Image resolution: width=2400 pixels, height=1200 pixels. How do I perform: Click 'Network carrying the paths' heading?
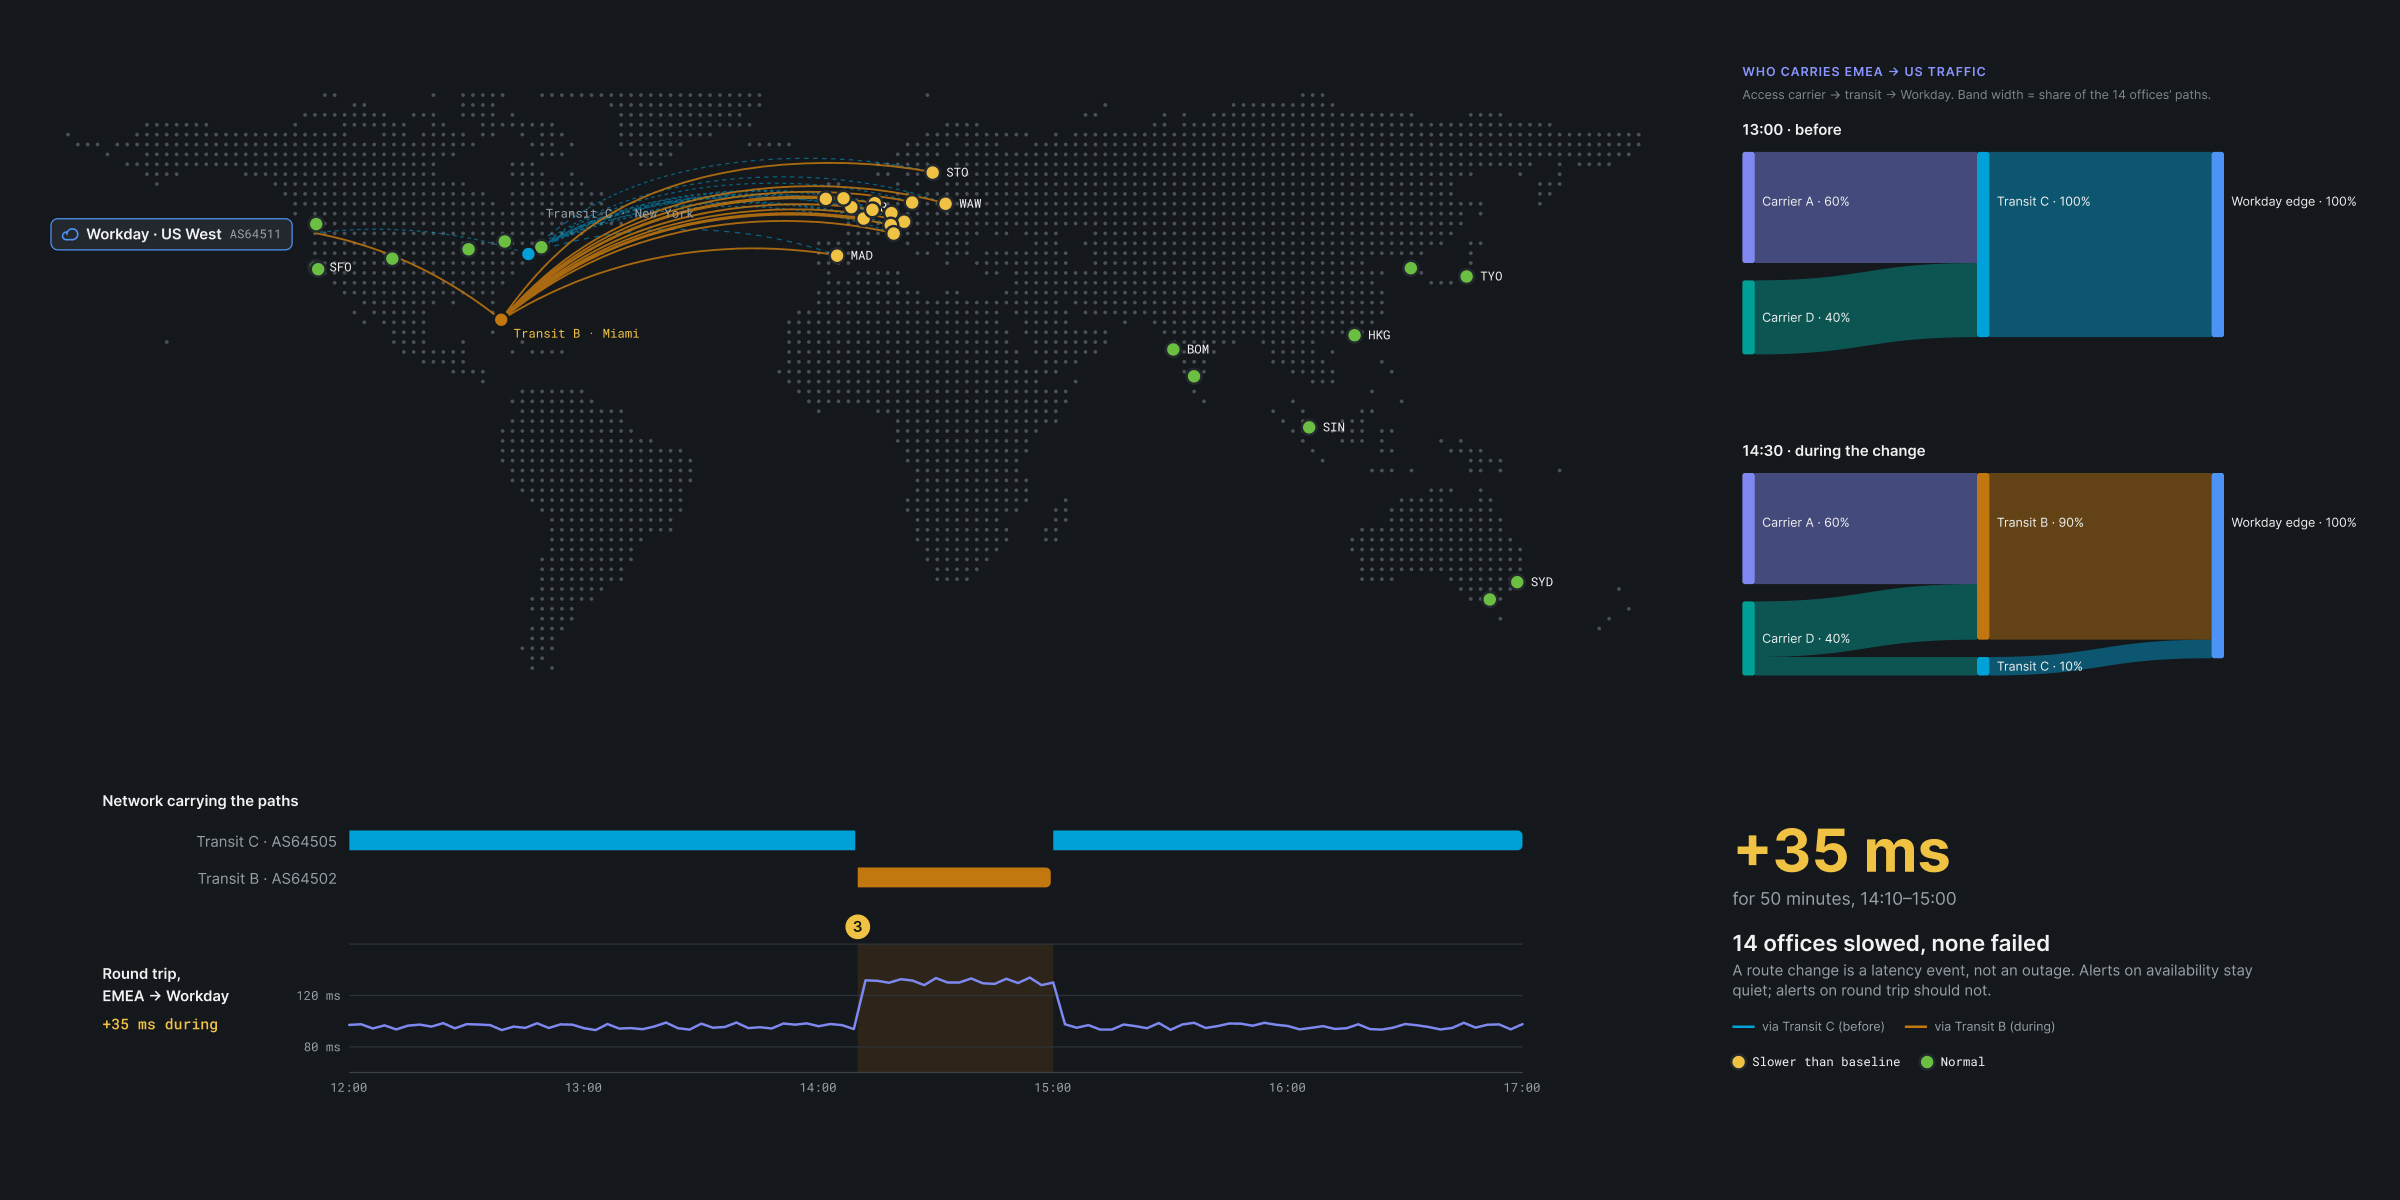point(200,801)
